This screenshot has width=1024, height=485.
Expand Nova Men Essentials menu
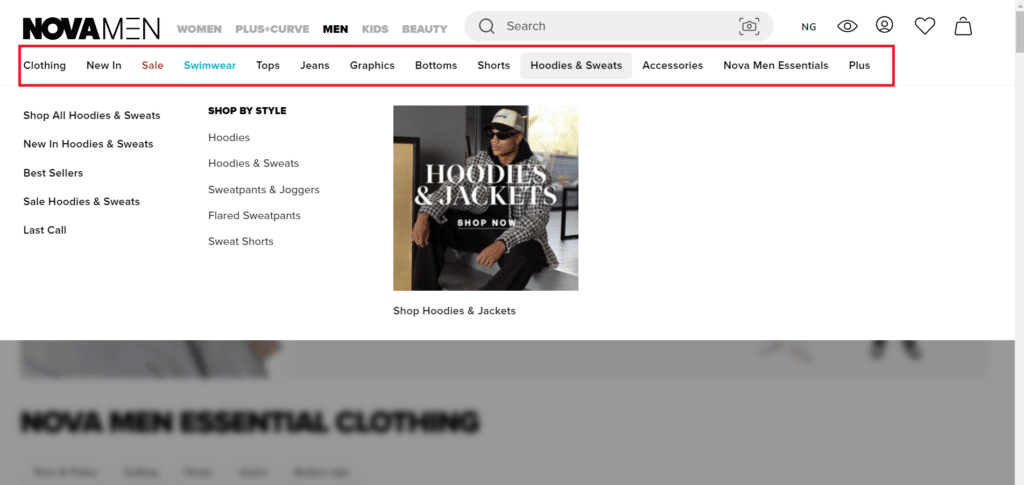[x=775, y=66]
